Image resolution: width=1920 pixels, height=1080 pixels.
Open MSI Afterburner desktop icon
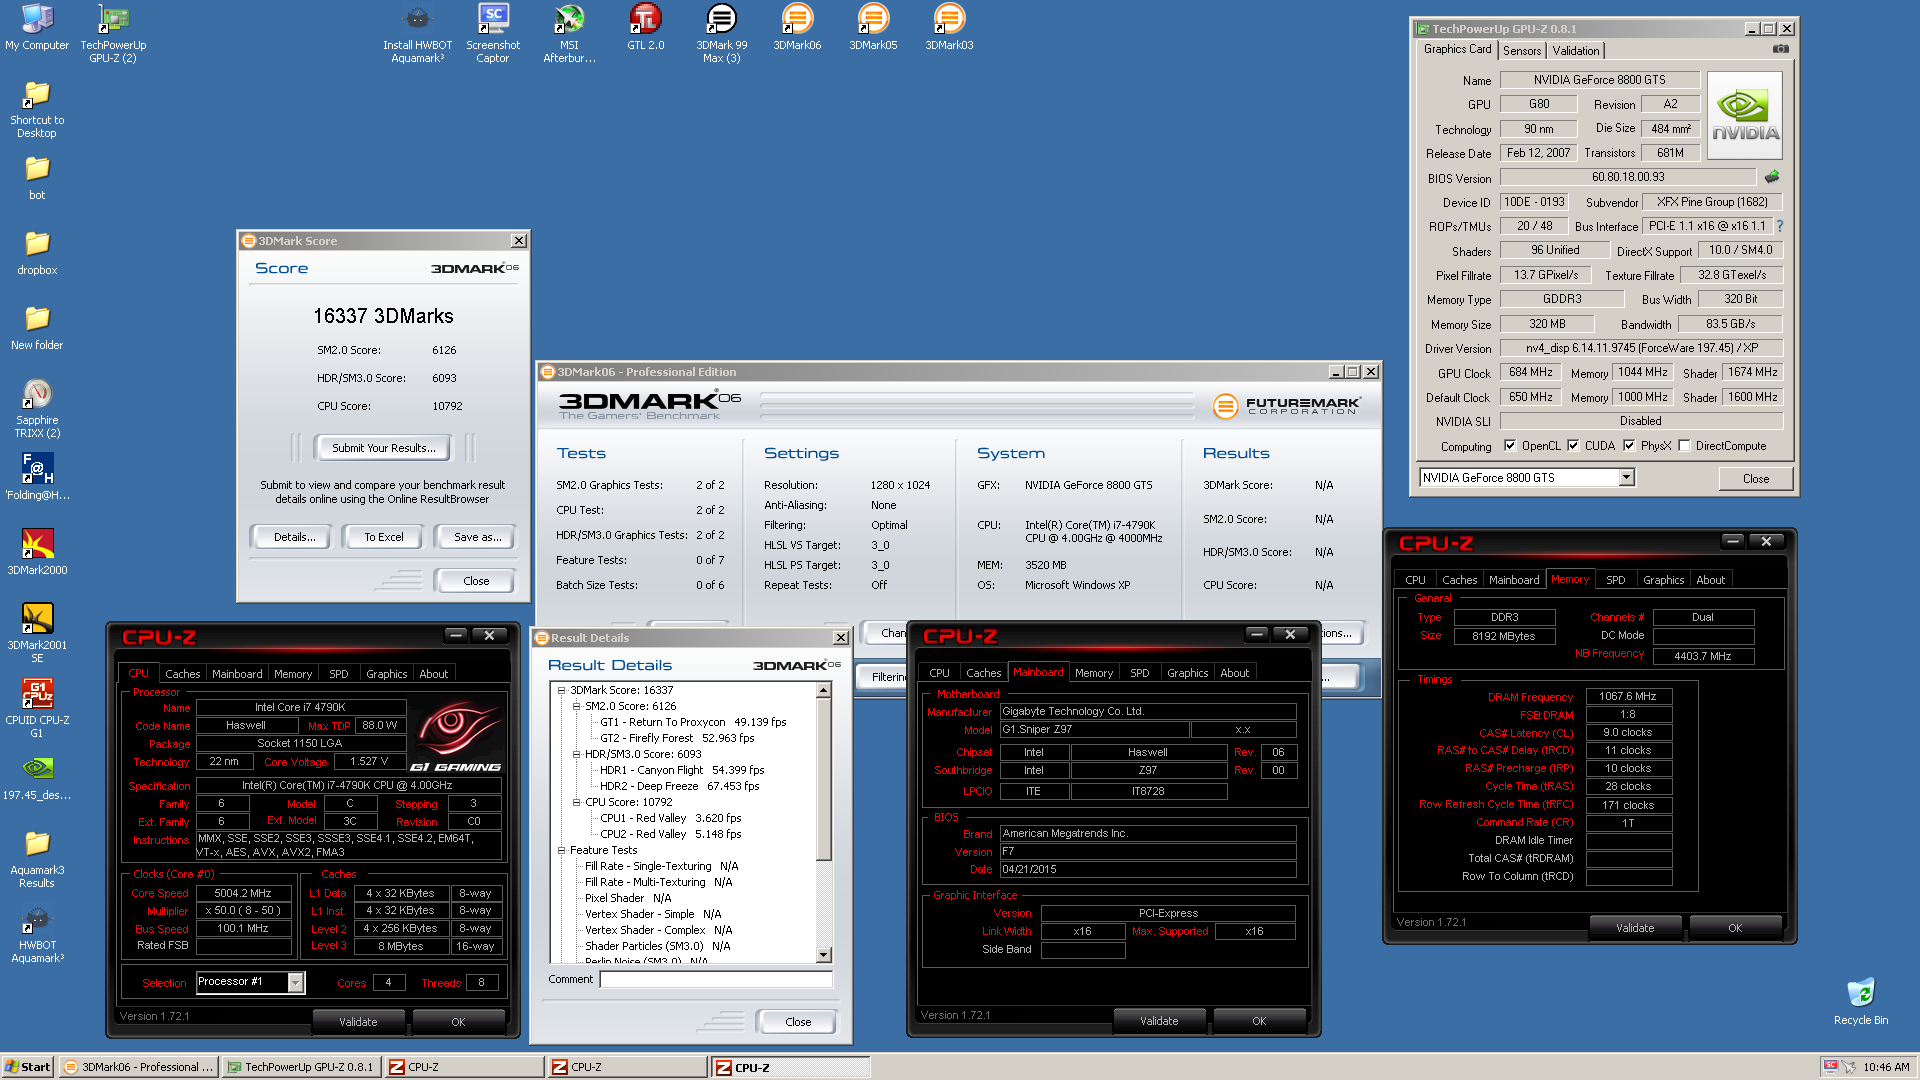[569, 33]
